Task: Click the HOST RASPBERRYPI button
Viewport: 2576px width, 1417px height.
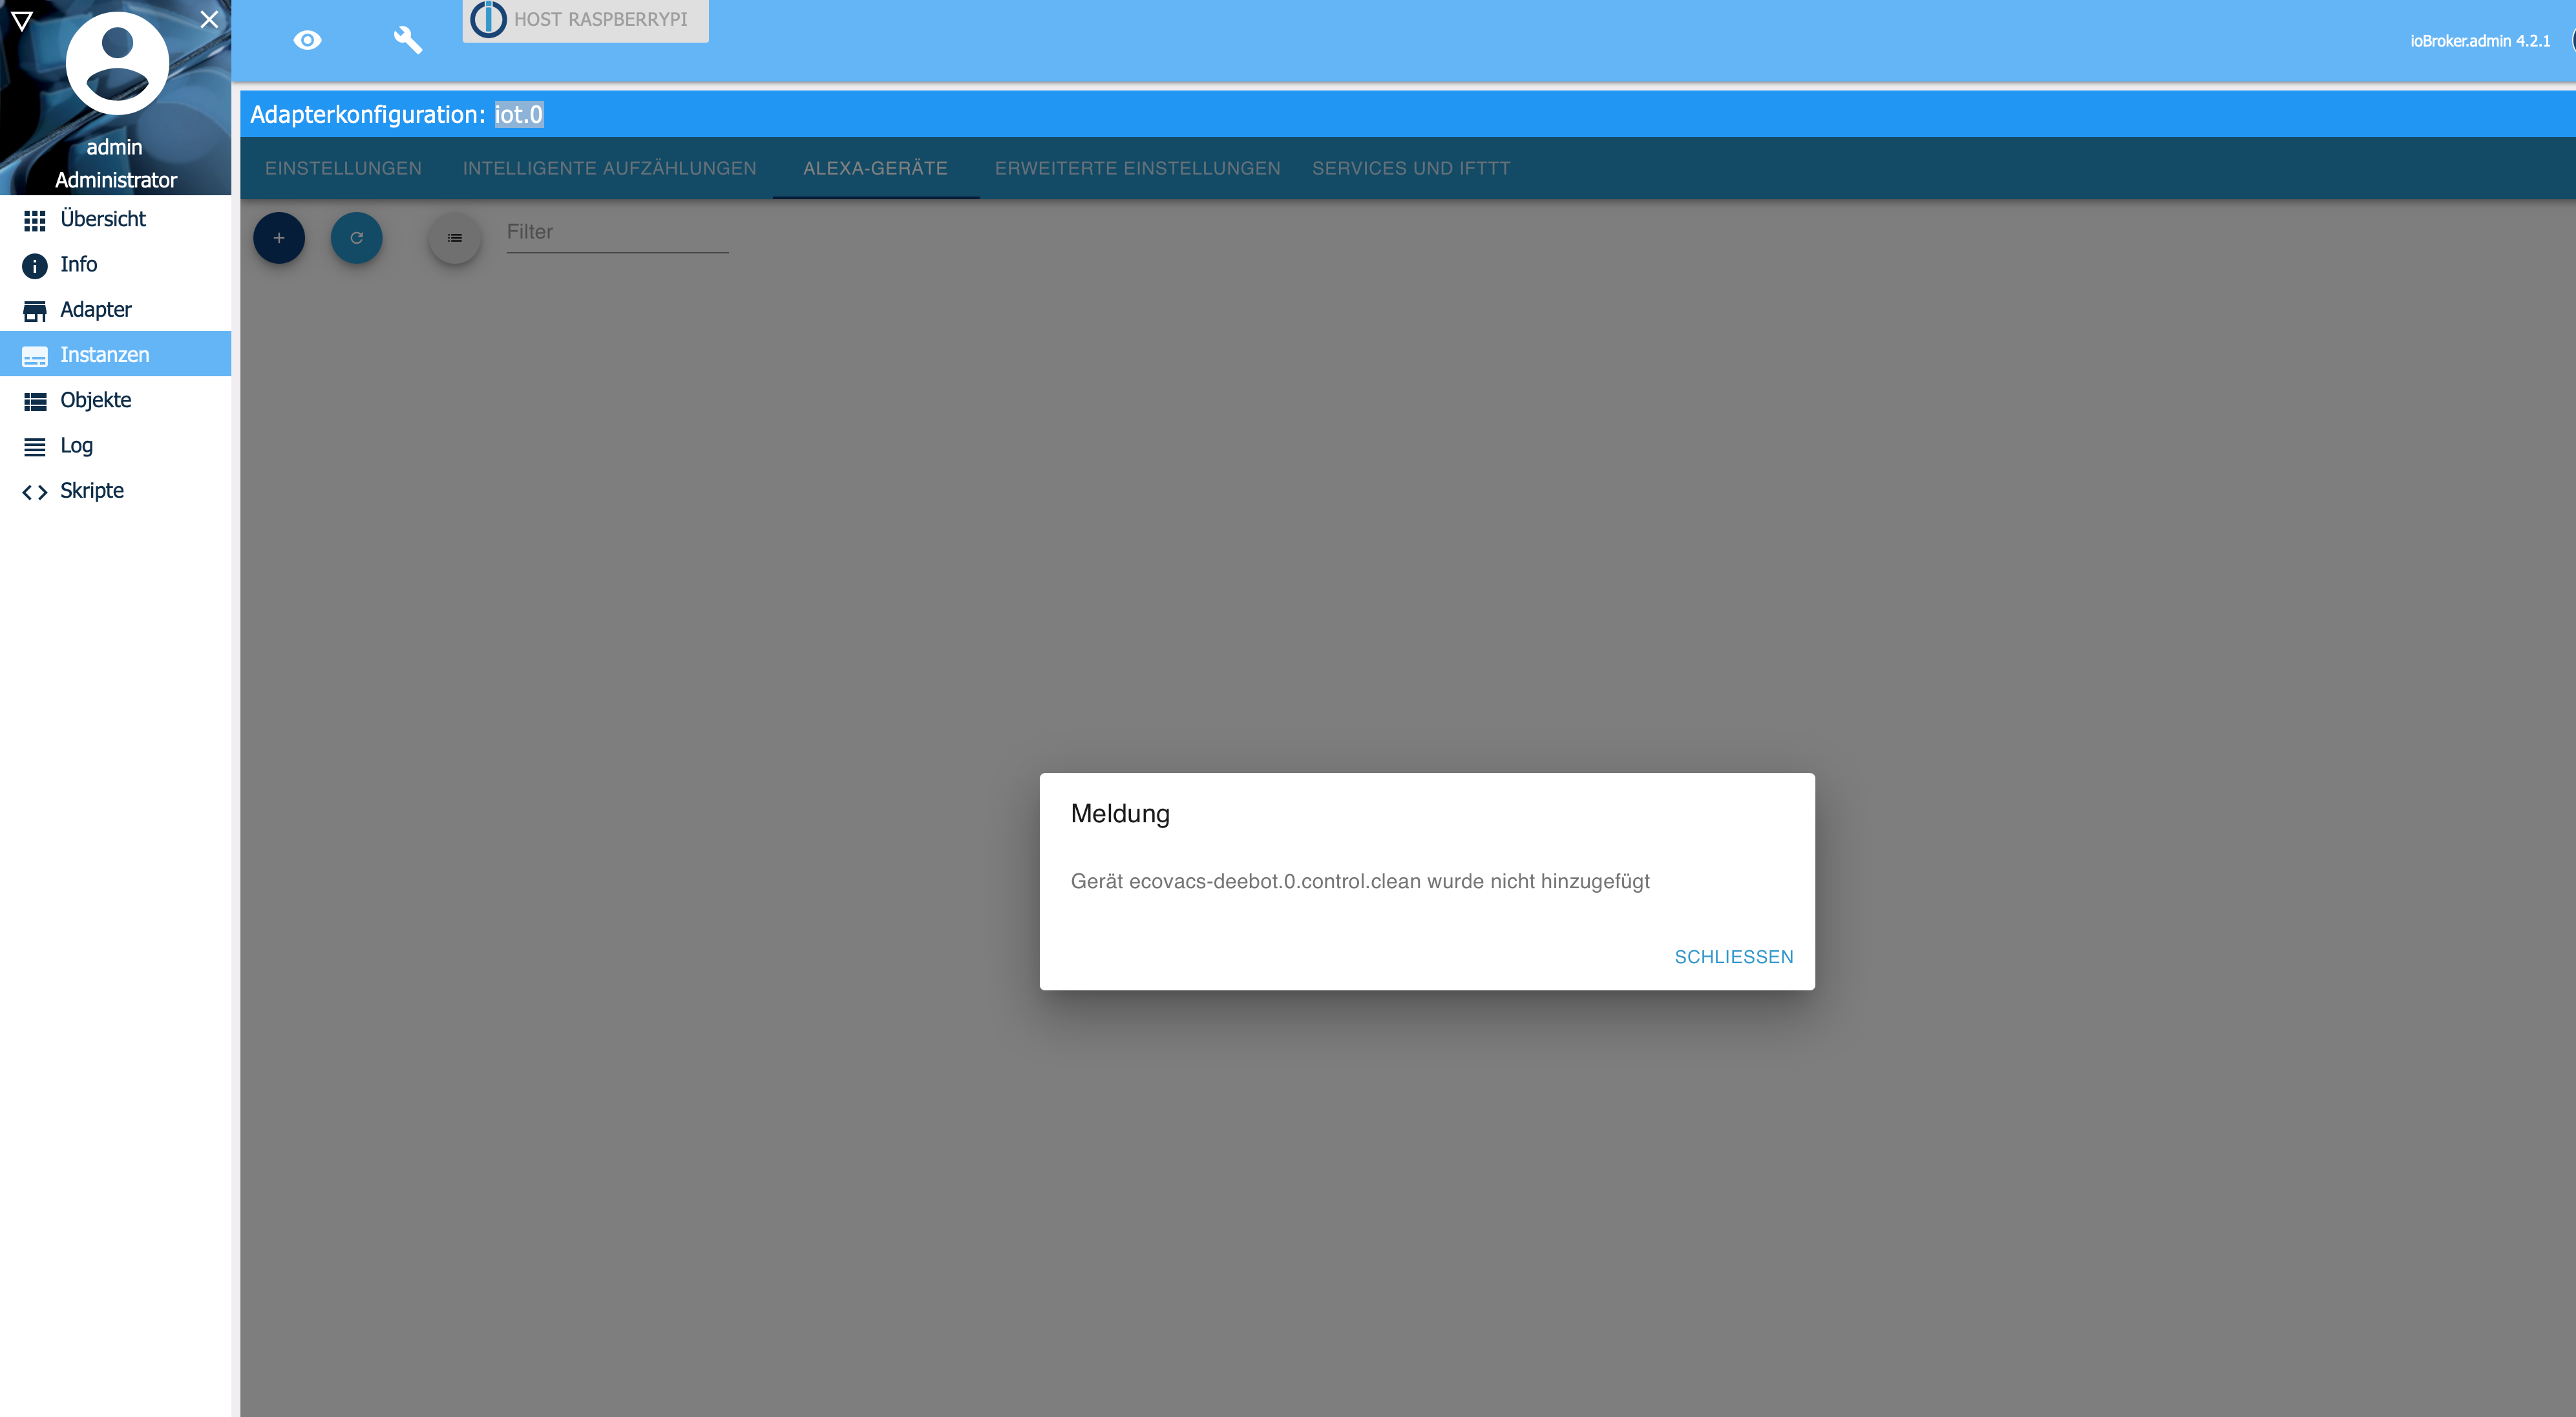Action: (x=585, y=19)
